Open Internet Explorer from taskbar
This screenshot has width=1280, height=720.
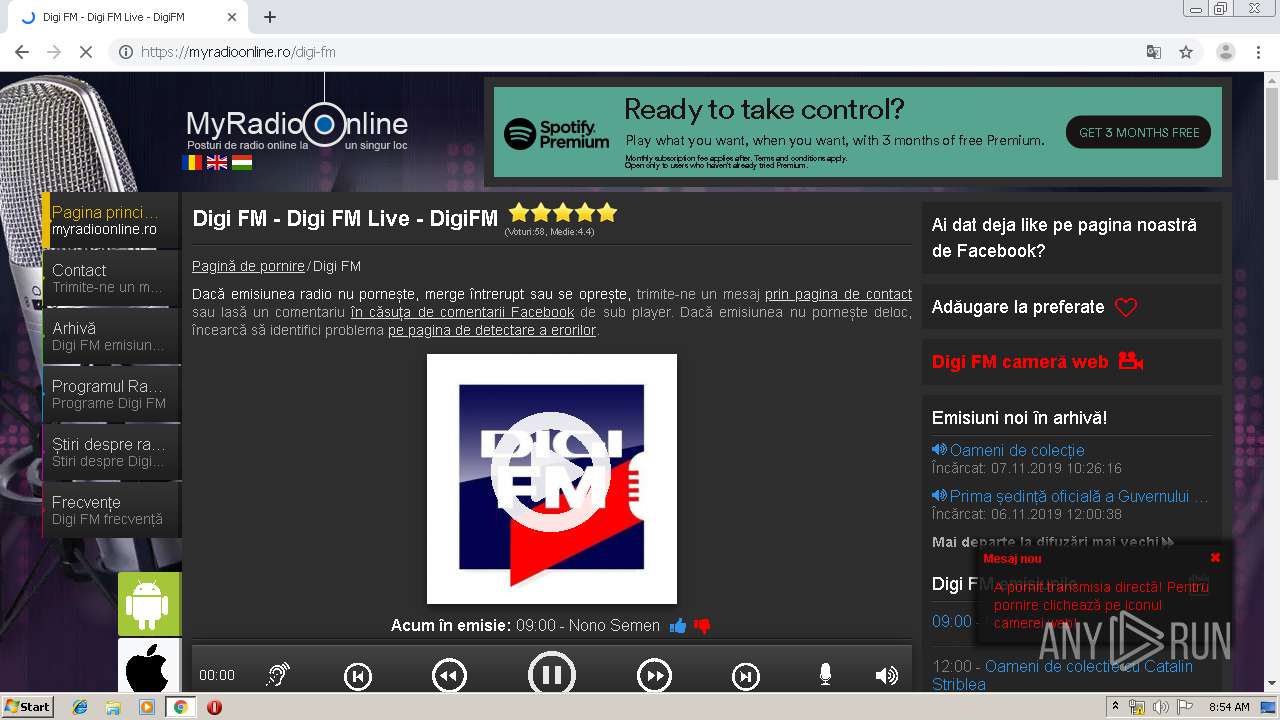pos(80,707)
